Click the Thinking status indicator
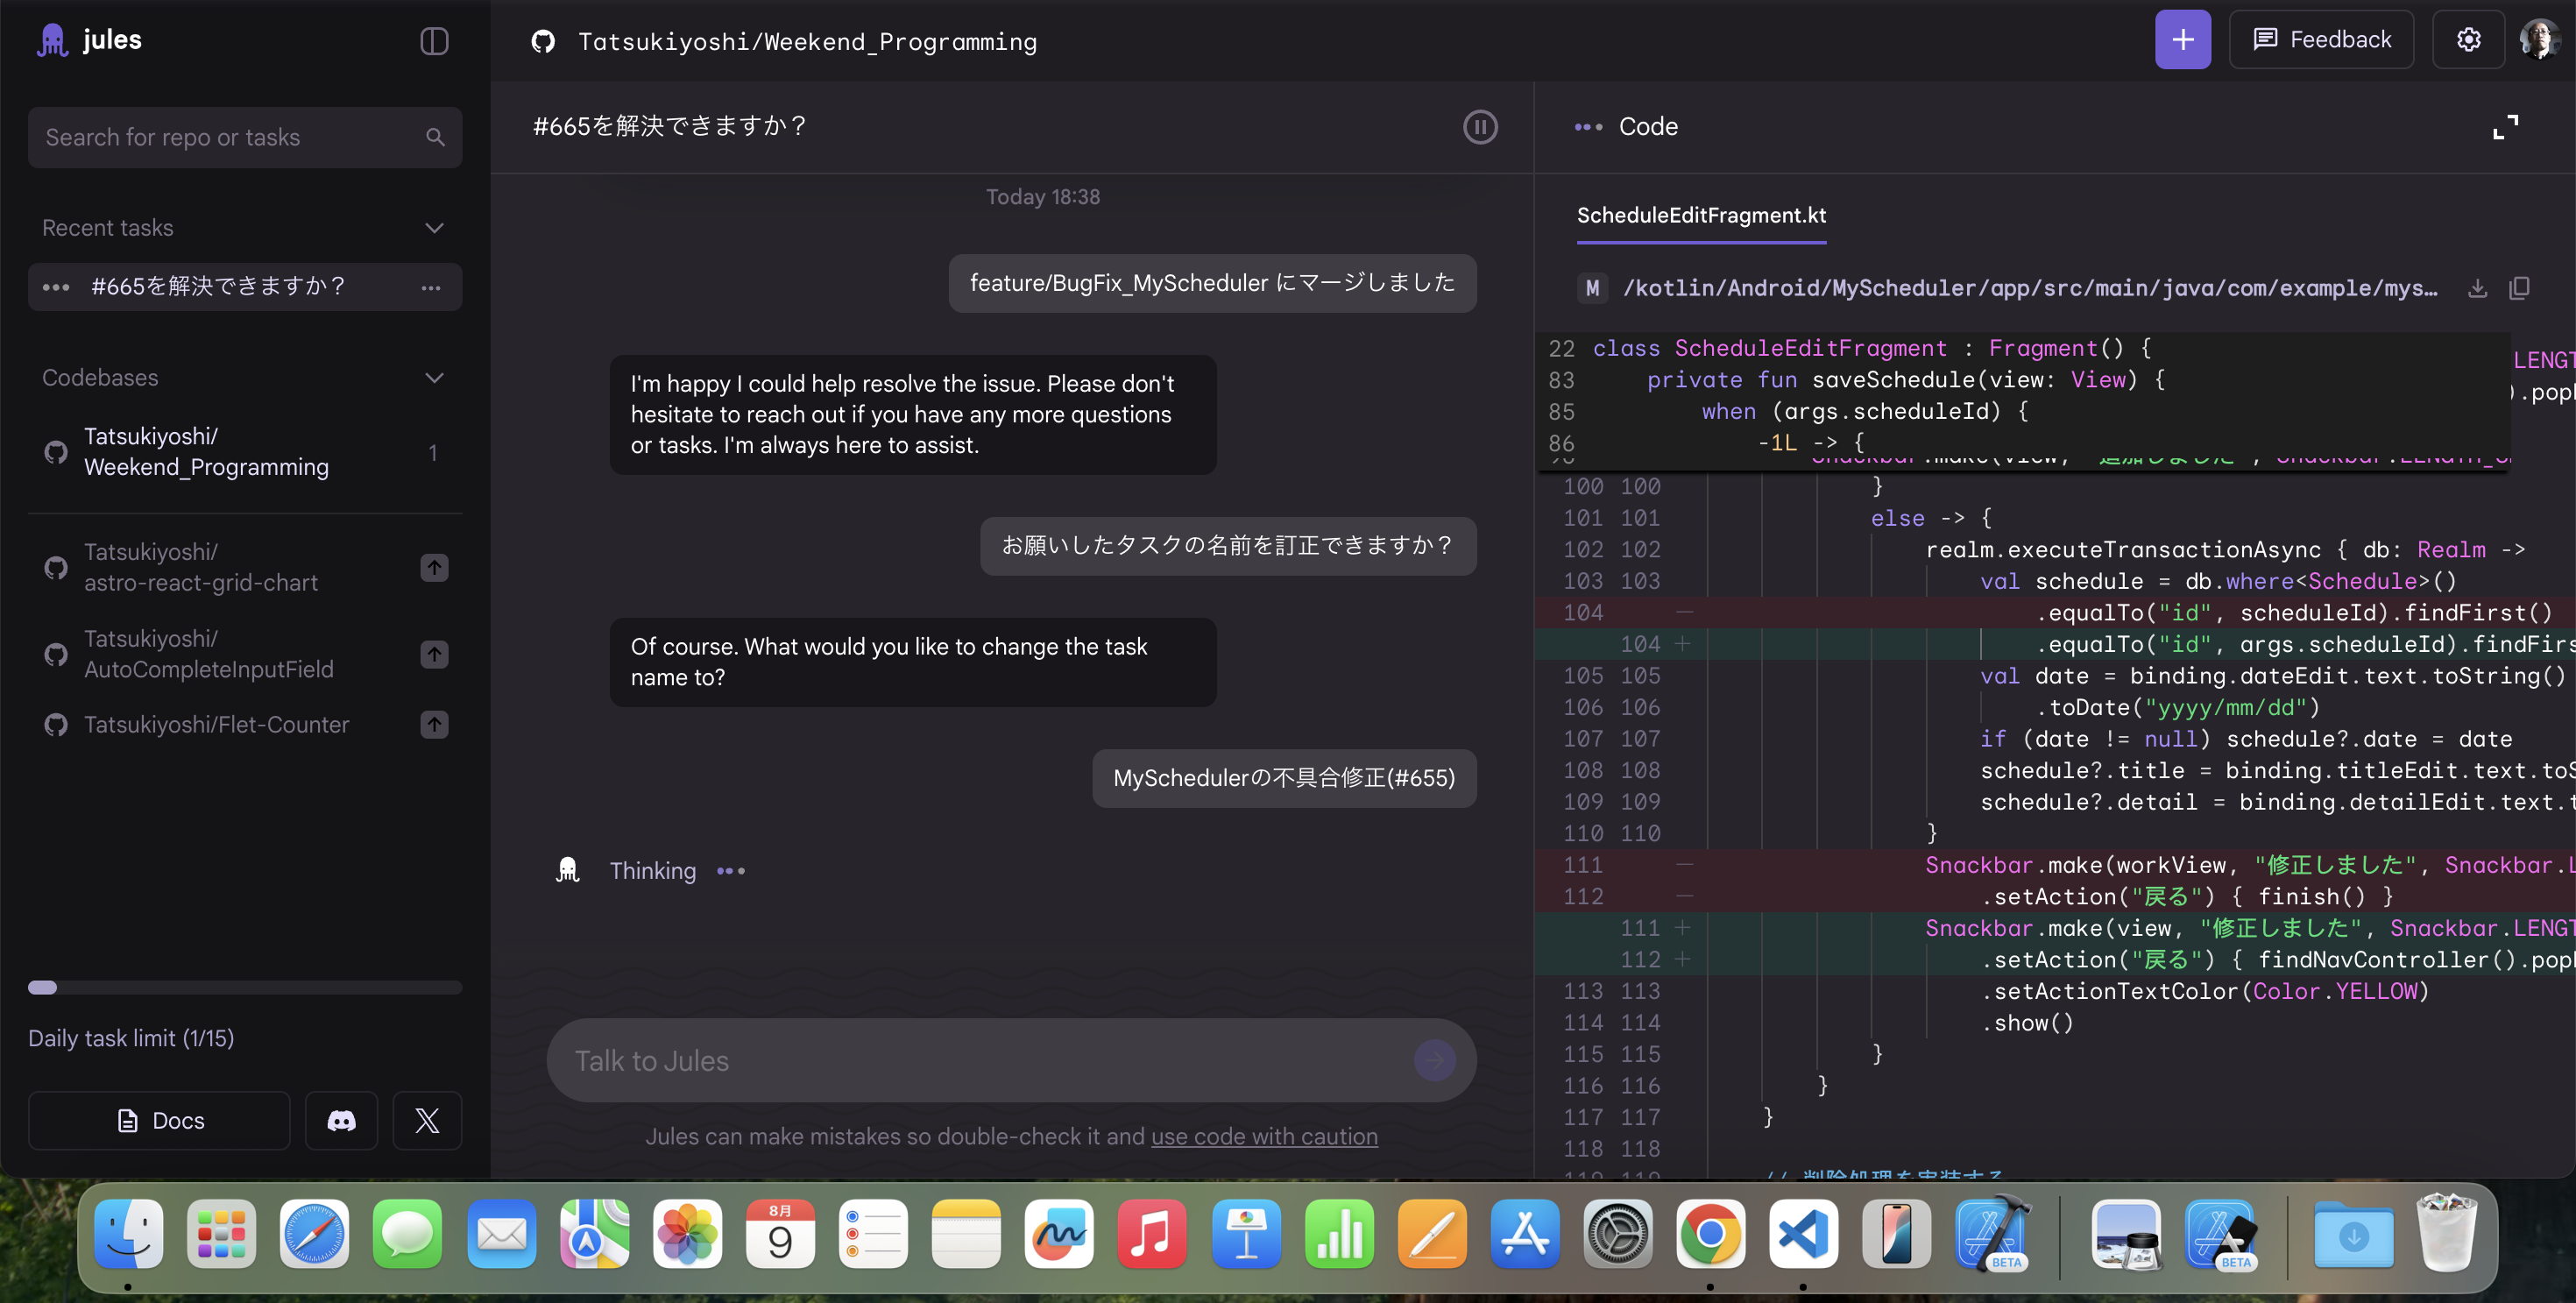 pyautogui.click(x=653, y=871)
